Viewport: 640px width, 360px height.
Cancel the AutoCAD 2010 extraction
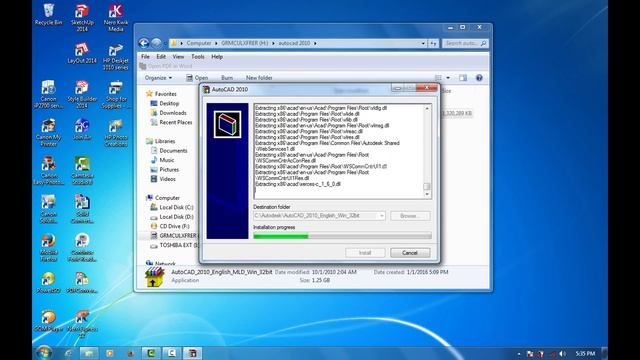pyautogui.click(x=410, y=253)
